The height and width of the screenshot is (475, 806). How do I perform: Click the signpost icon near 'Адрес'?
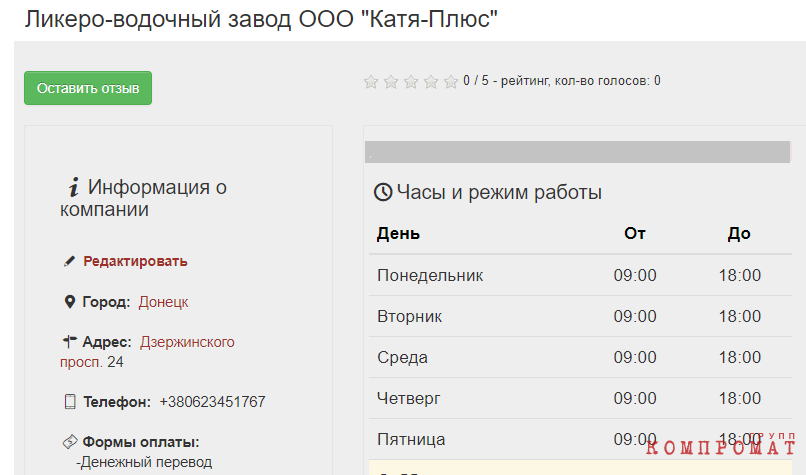point(69,341)
